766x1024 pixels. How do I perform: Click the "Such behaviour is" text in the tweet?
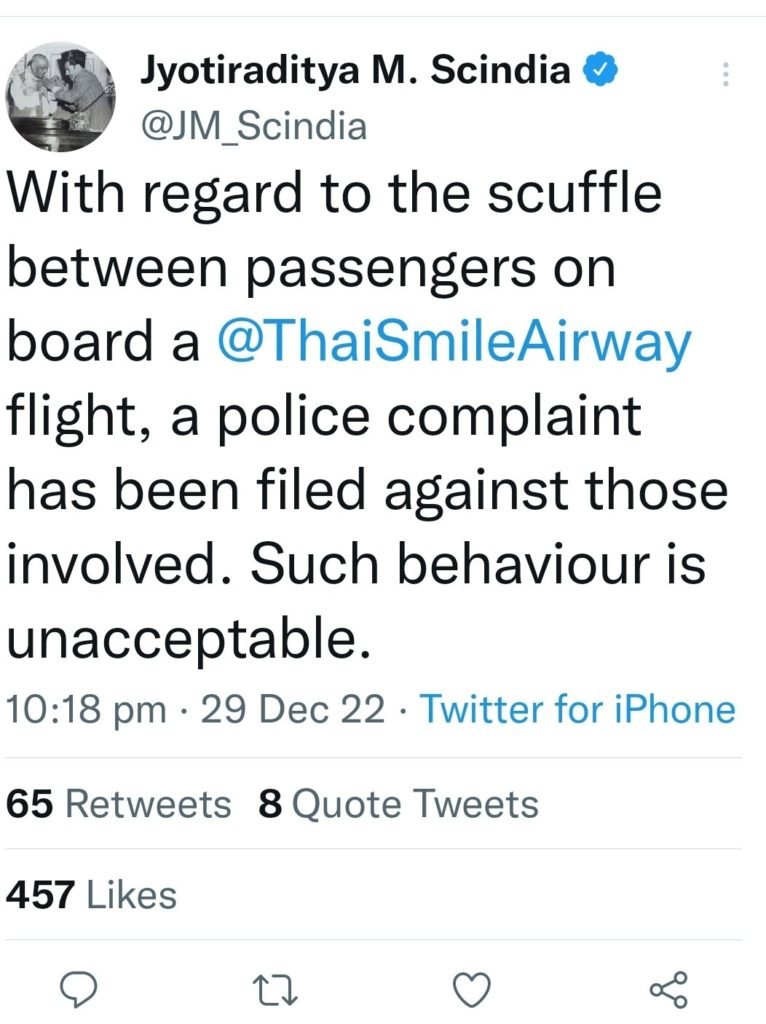tap(477, 566)
